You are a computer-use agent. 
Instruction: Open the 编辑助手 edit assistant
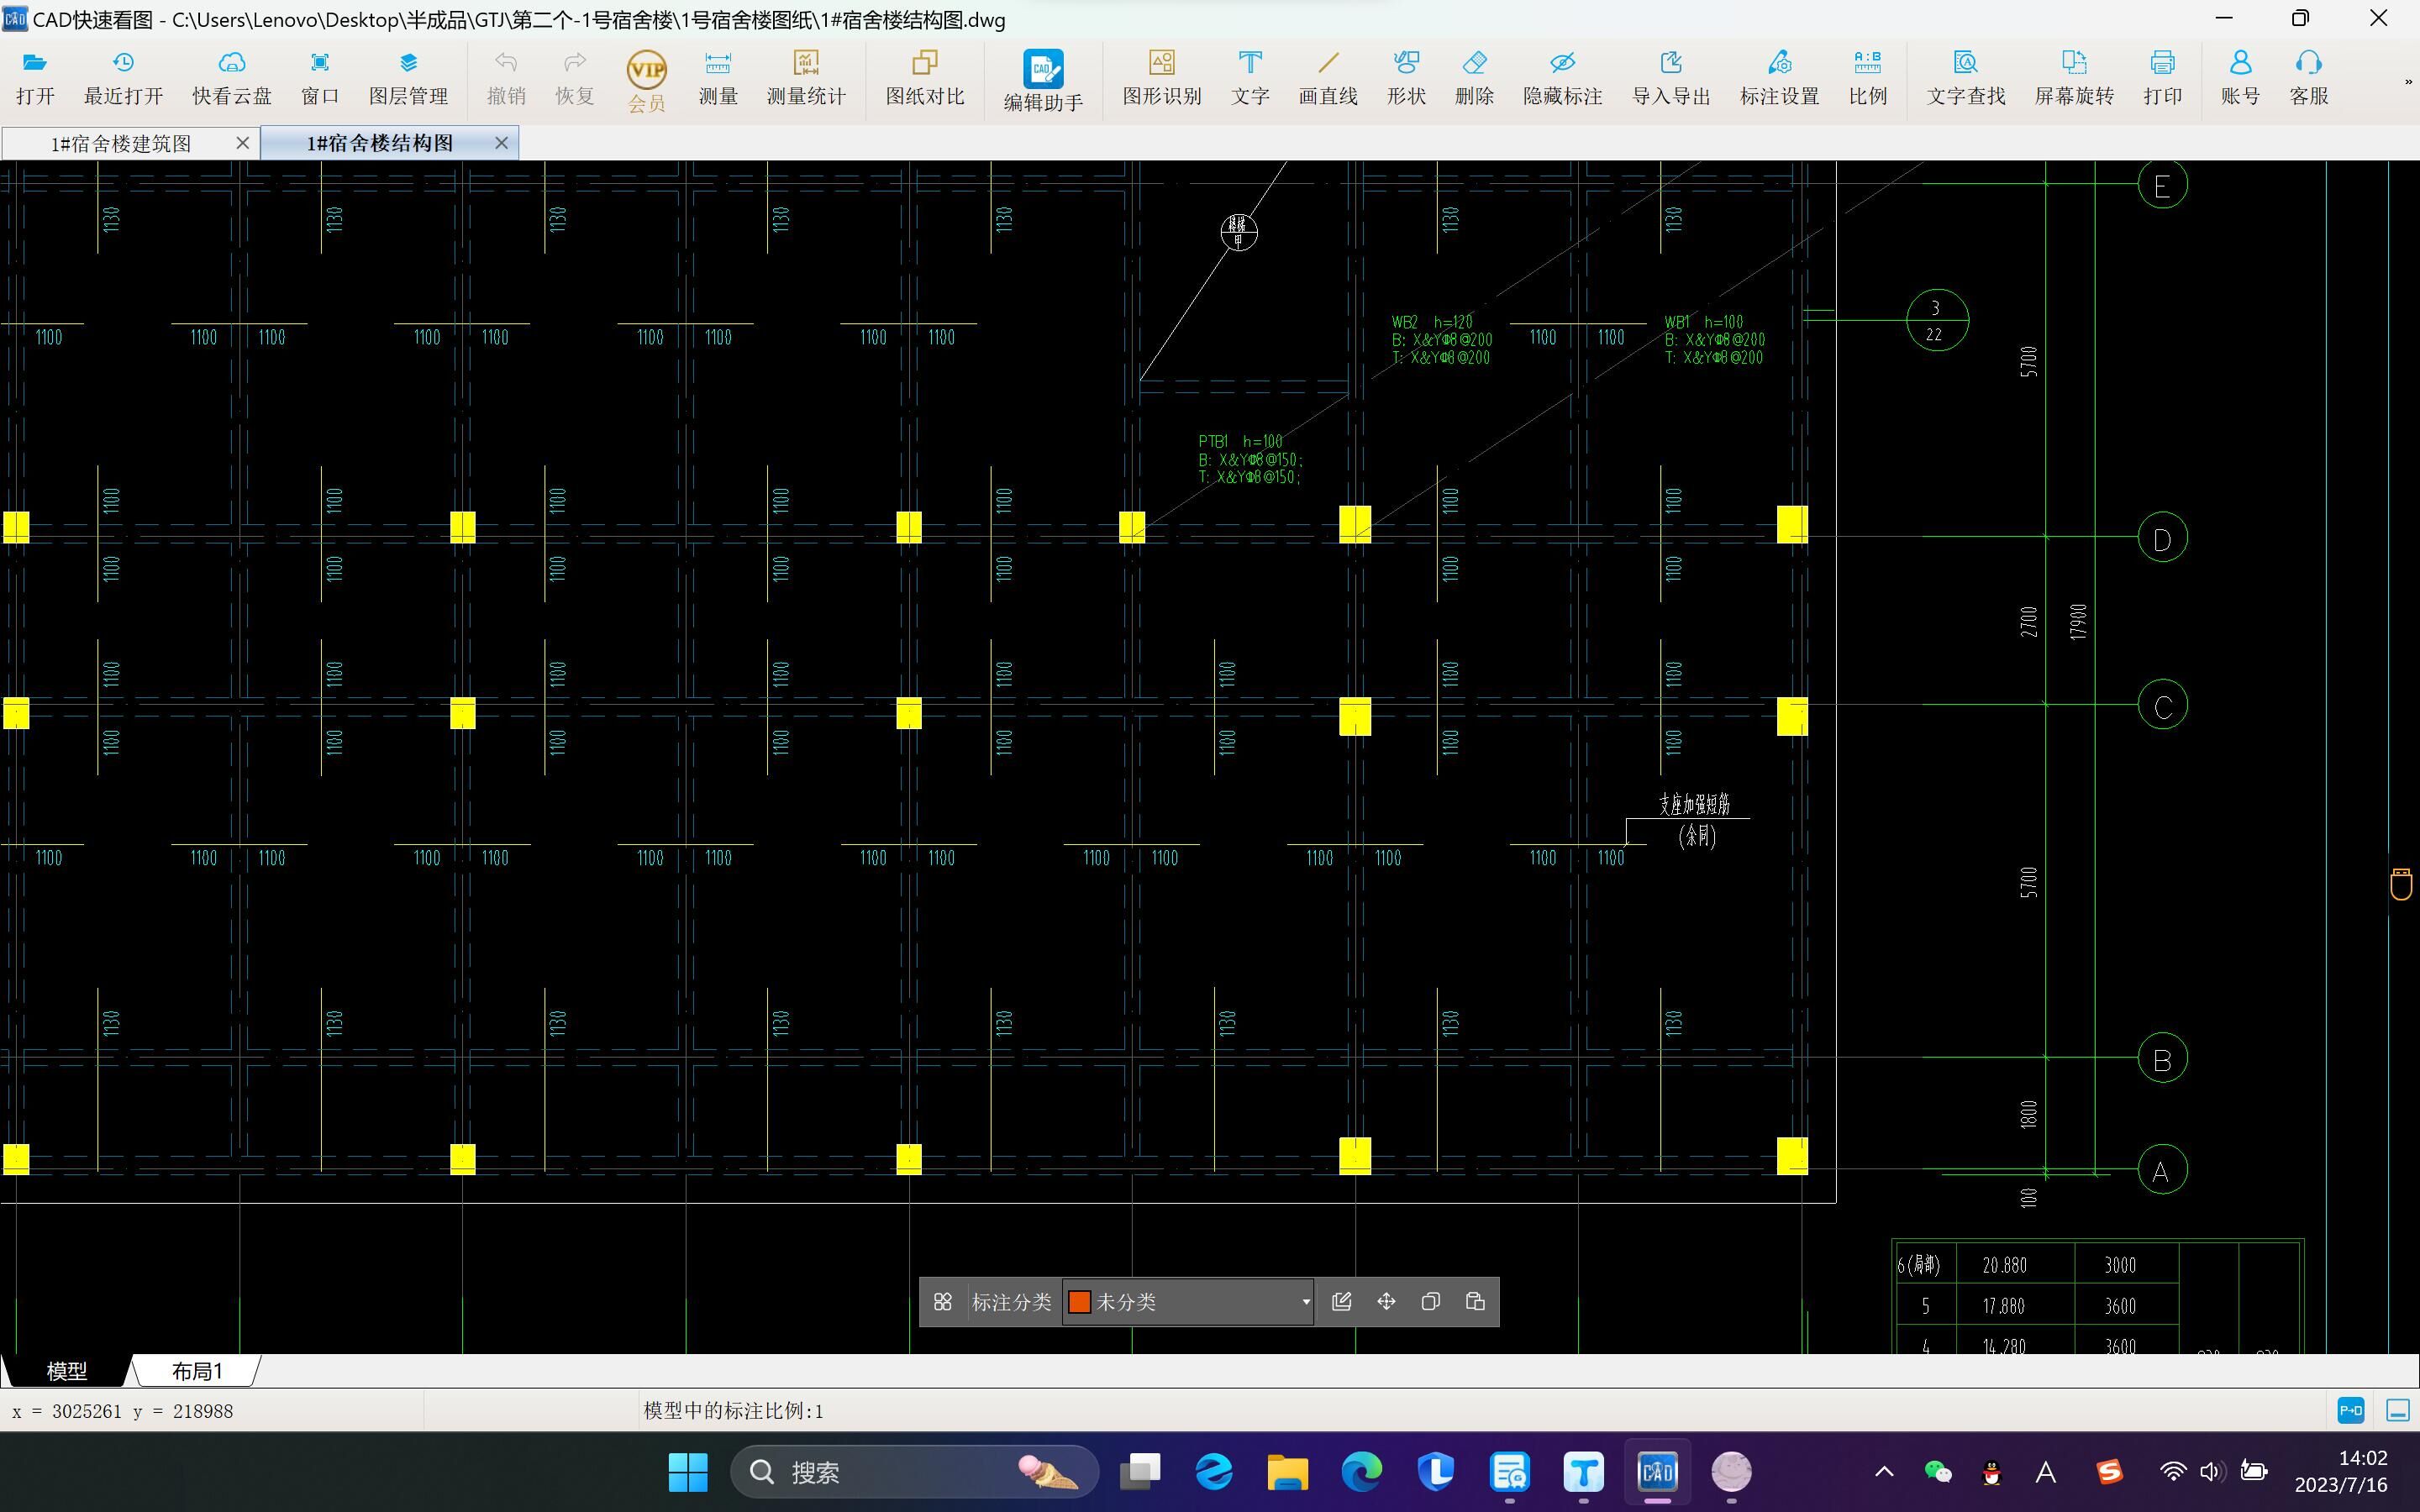(x=1043, y=80)
